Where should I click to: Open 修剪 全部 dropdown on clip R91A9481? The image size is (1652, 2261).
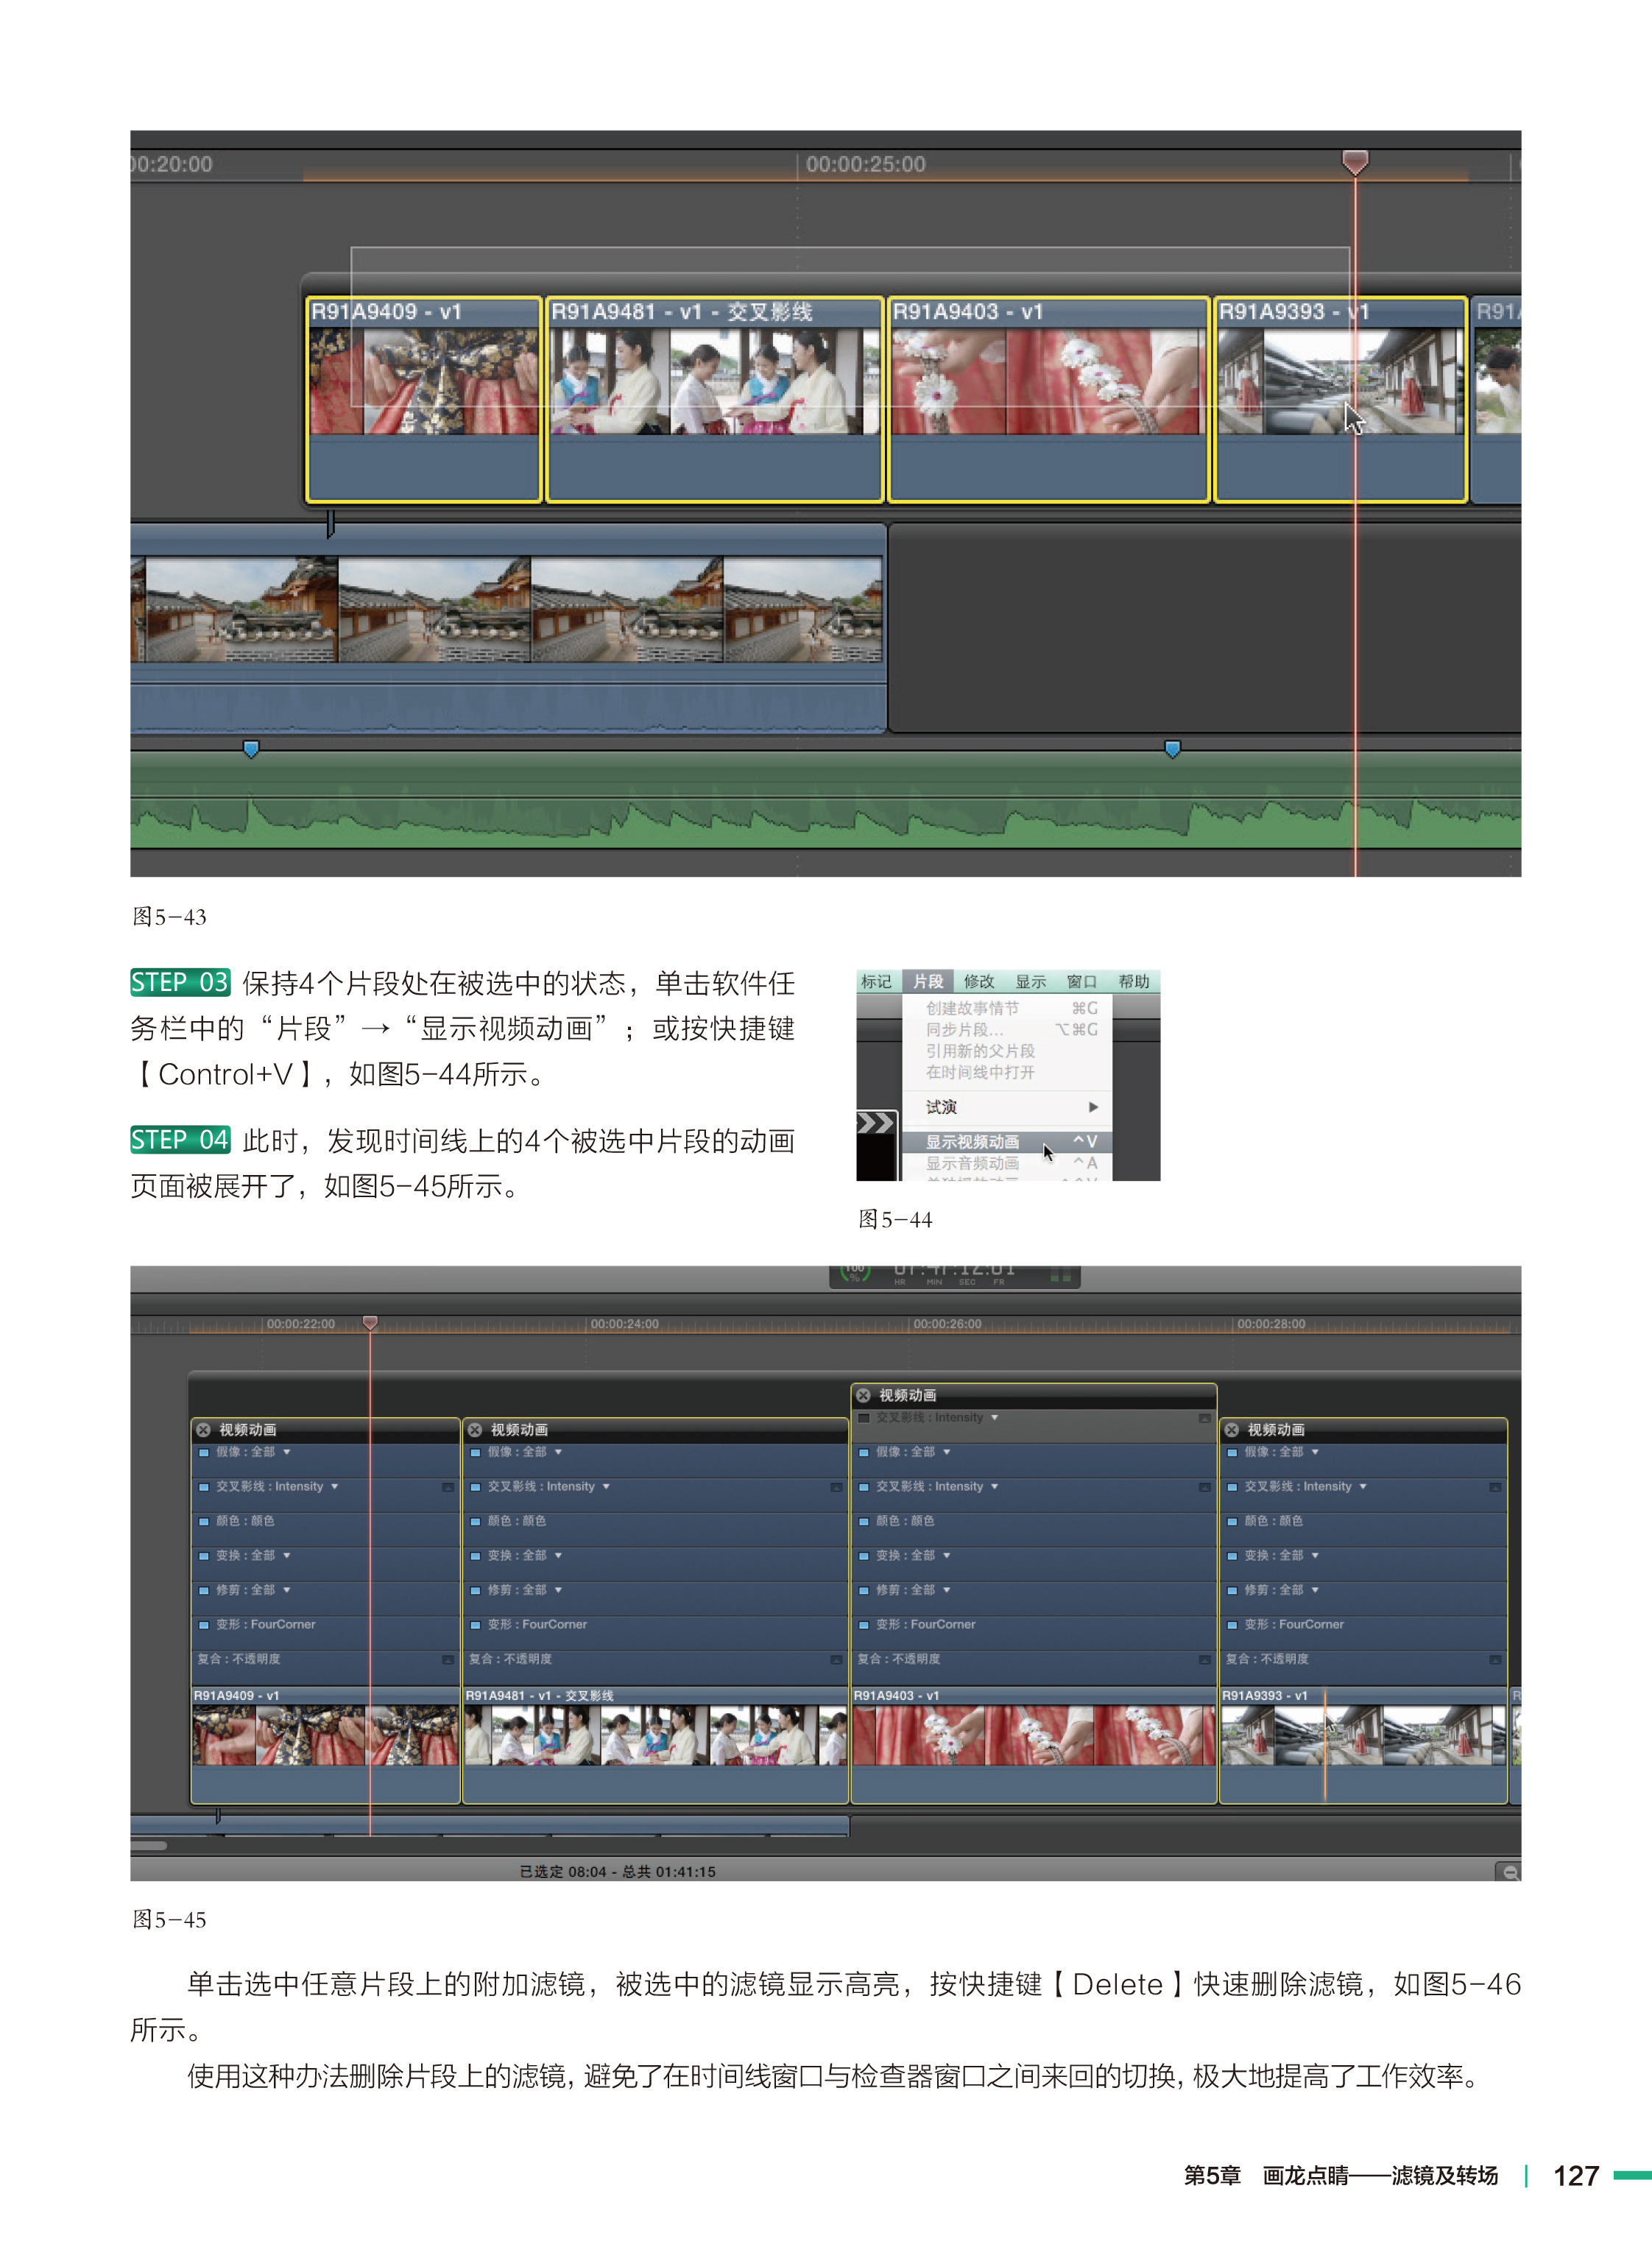[558, 1590]
